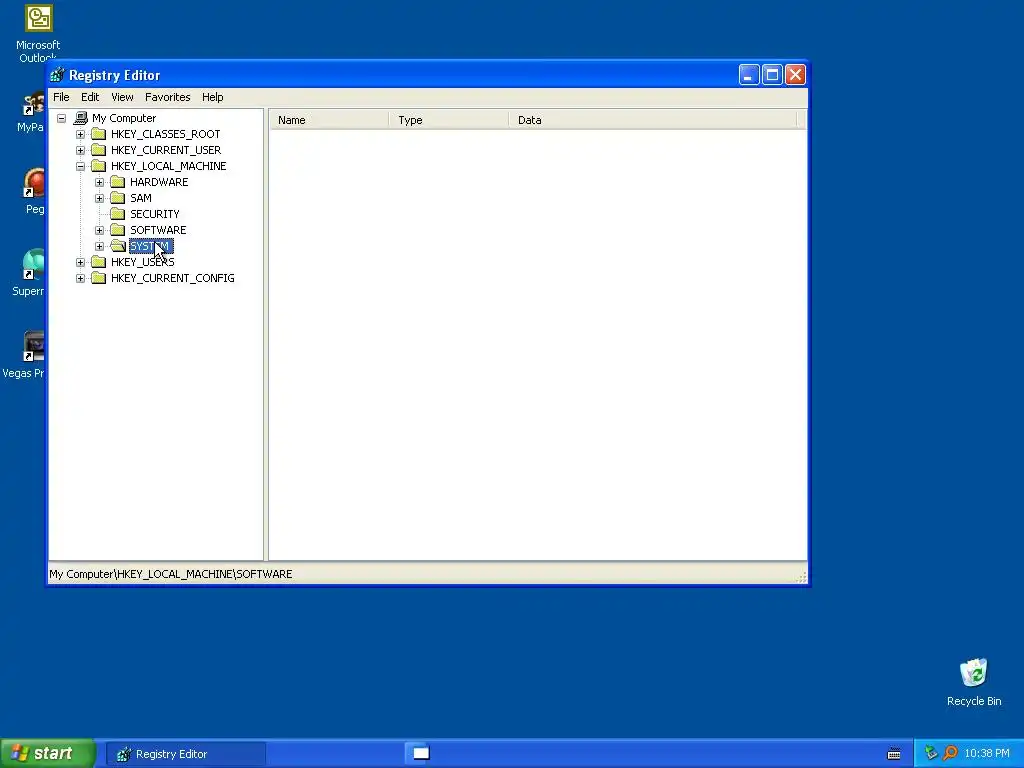1024x768 pixels.
Task: Expand the HKEY_USERS key
Action: [80, 262]
